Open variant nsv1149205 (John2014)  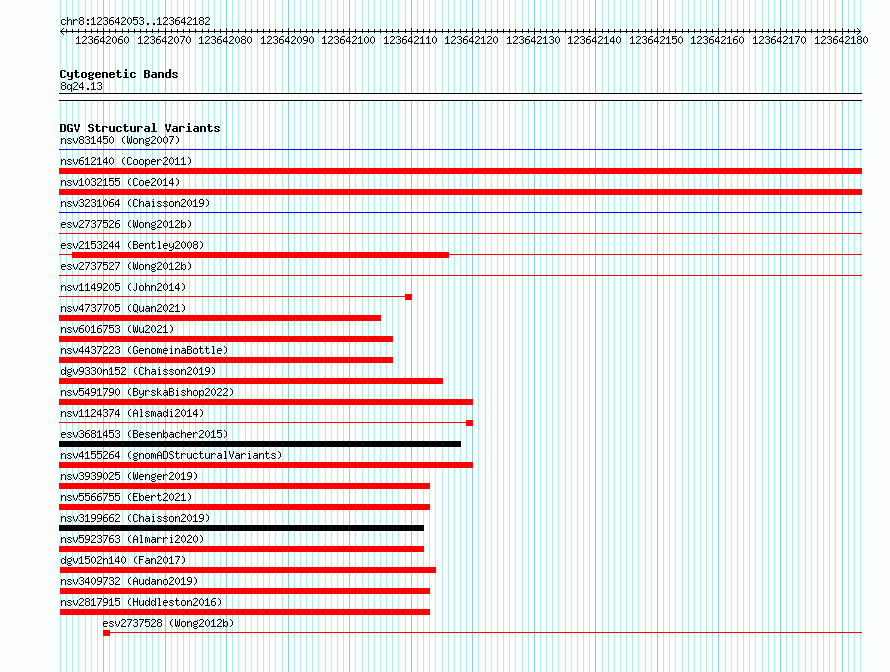[123, 287]
